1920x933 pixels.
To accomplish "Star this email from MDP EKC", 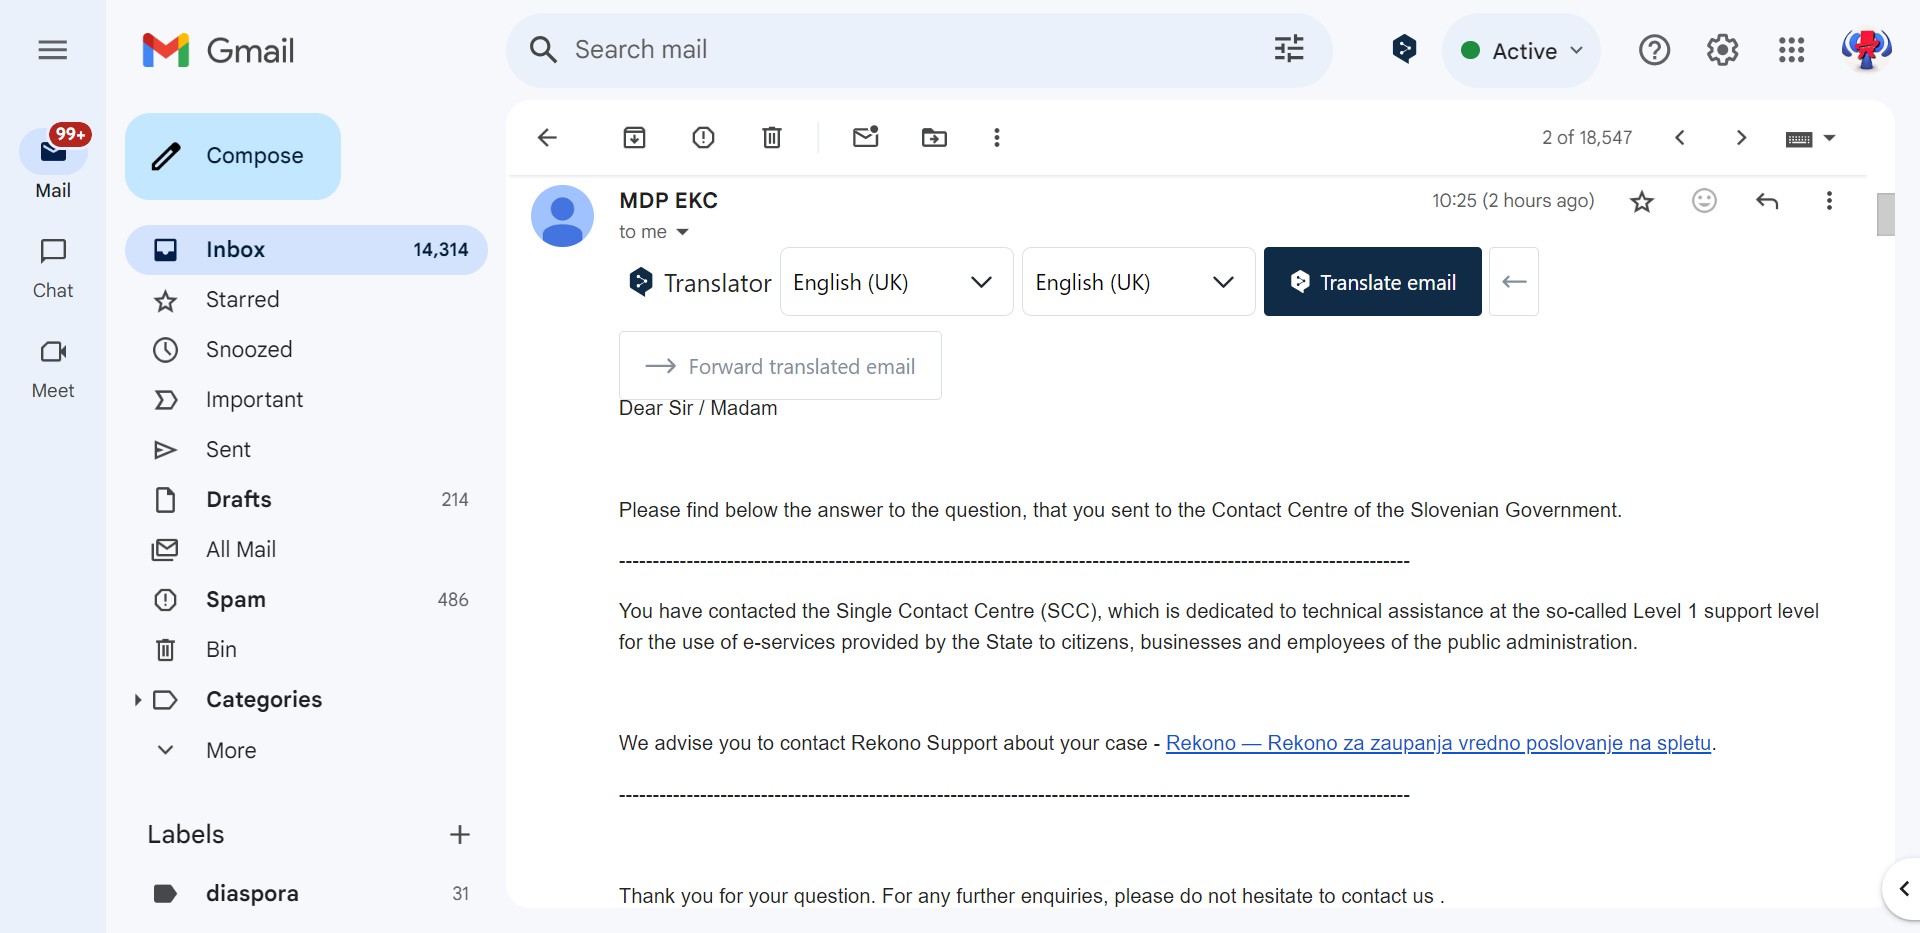I will [x=1642, y=202].
